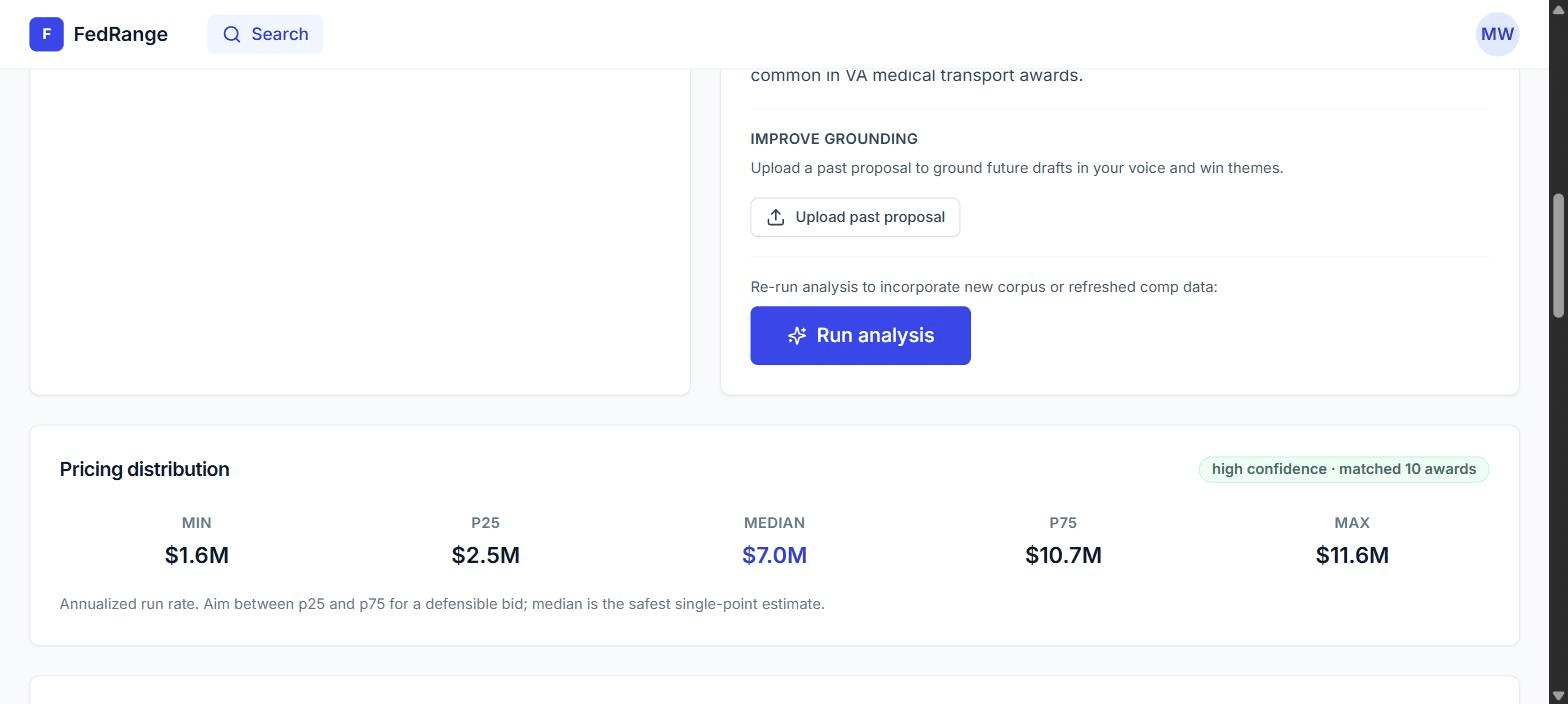Click the magnifier icon in Search
The height and width of the screenshot is (704, 1568).
tap(232, 34)
